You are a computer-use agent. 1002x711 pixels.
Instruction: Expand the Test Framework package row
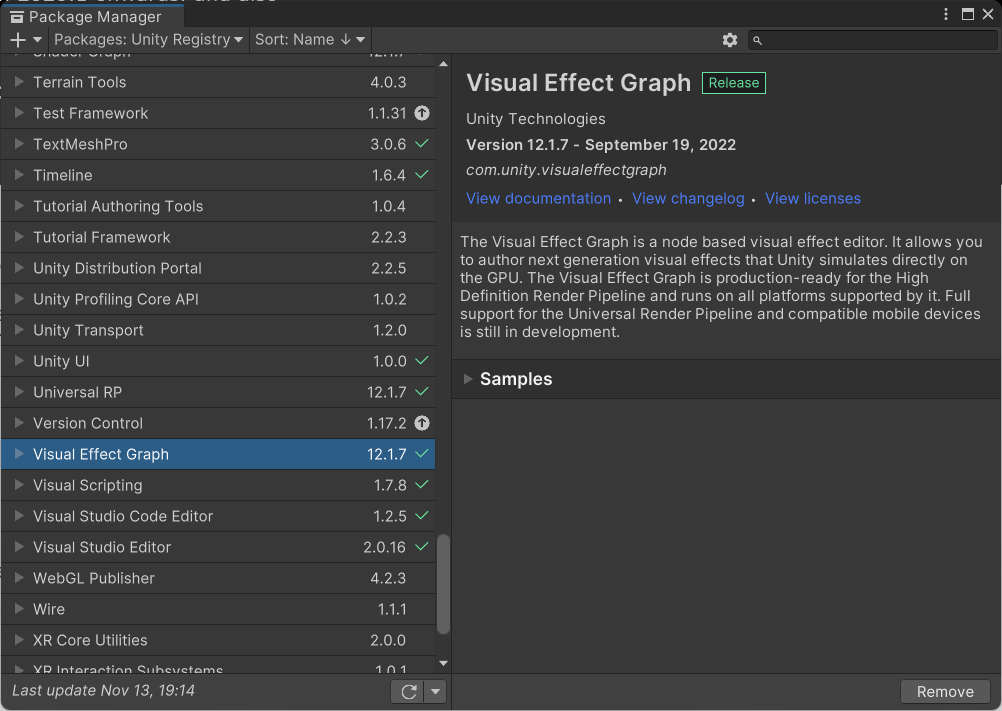[x=19, y=113]
